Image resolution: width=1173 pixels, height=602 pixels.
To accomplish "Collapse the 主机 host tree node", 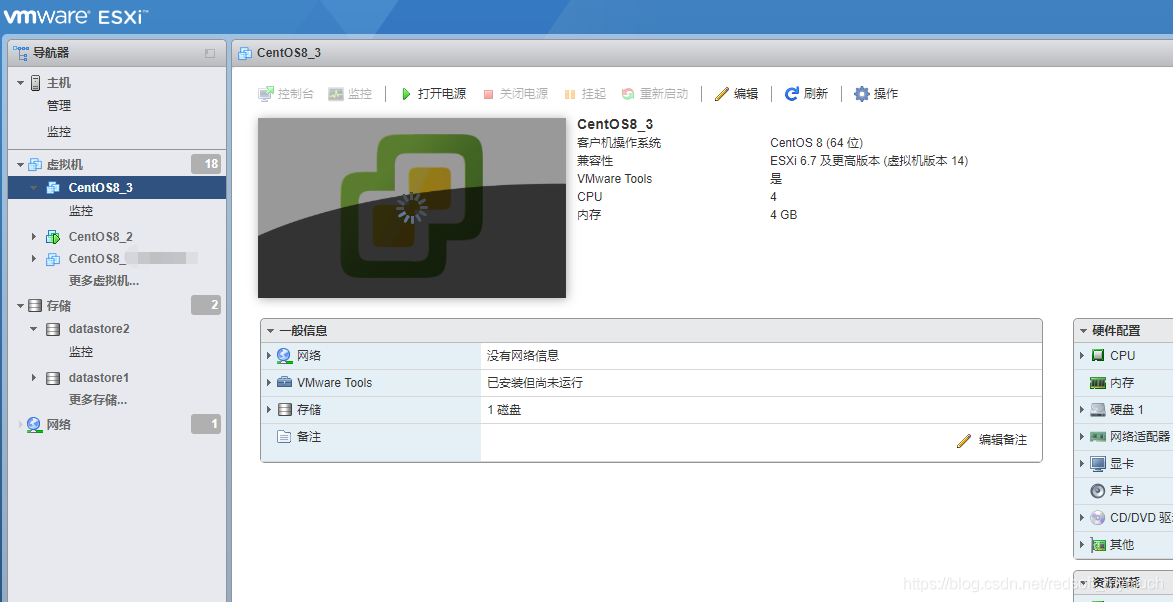I will (x=20, y=83).
